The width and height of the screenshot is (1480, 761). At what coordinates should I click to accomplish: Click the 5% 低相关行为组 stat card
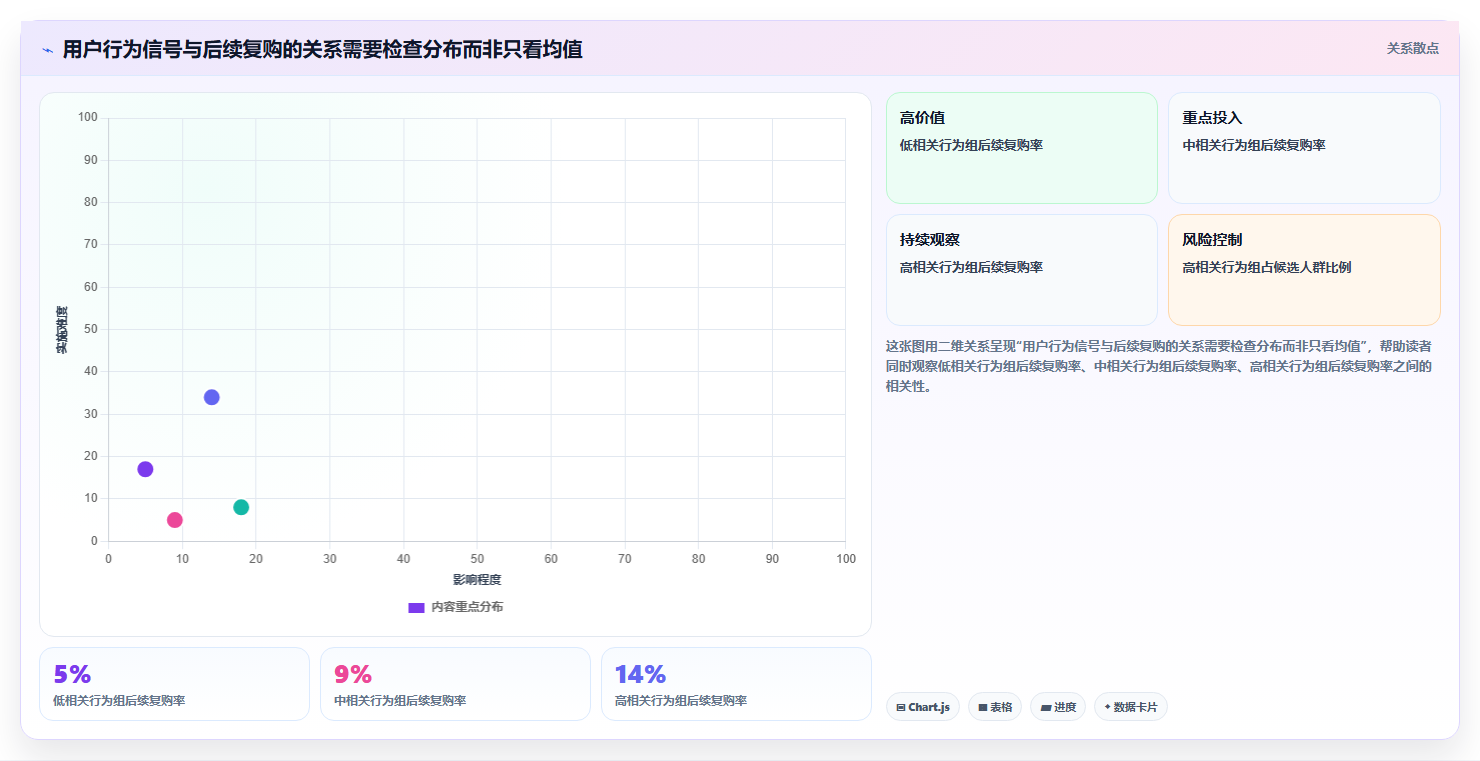tap(174, 684)
